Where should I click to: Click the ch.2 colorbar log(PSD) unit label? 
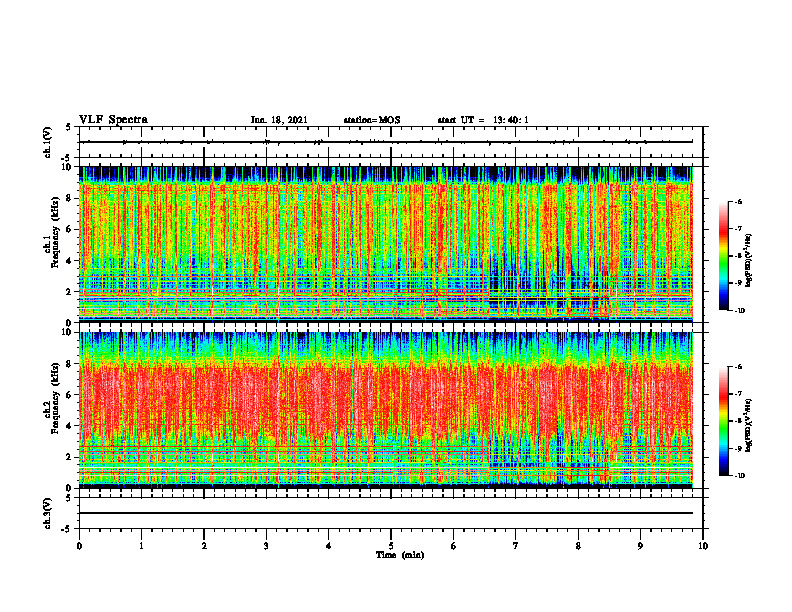coord(749,426)
